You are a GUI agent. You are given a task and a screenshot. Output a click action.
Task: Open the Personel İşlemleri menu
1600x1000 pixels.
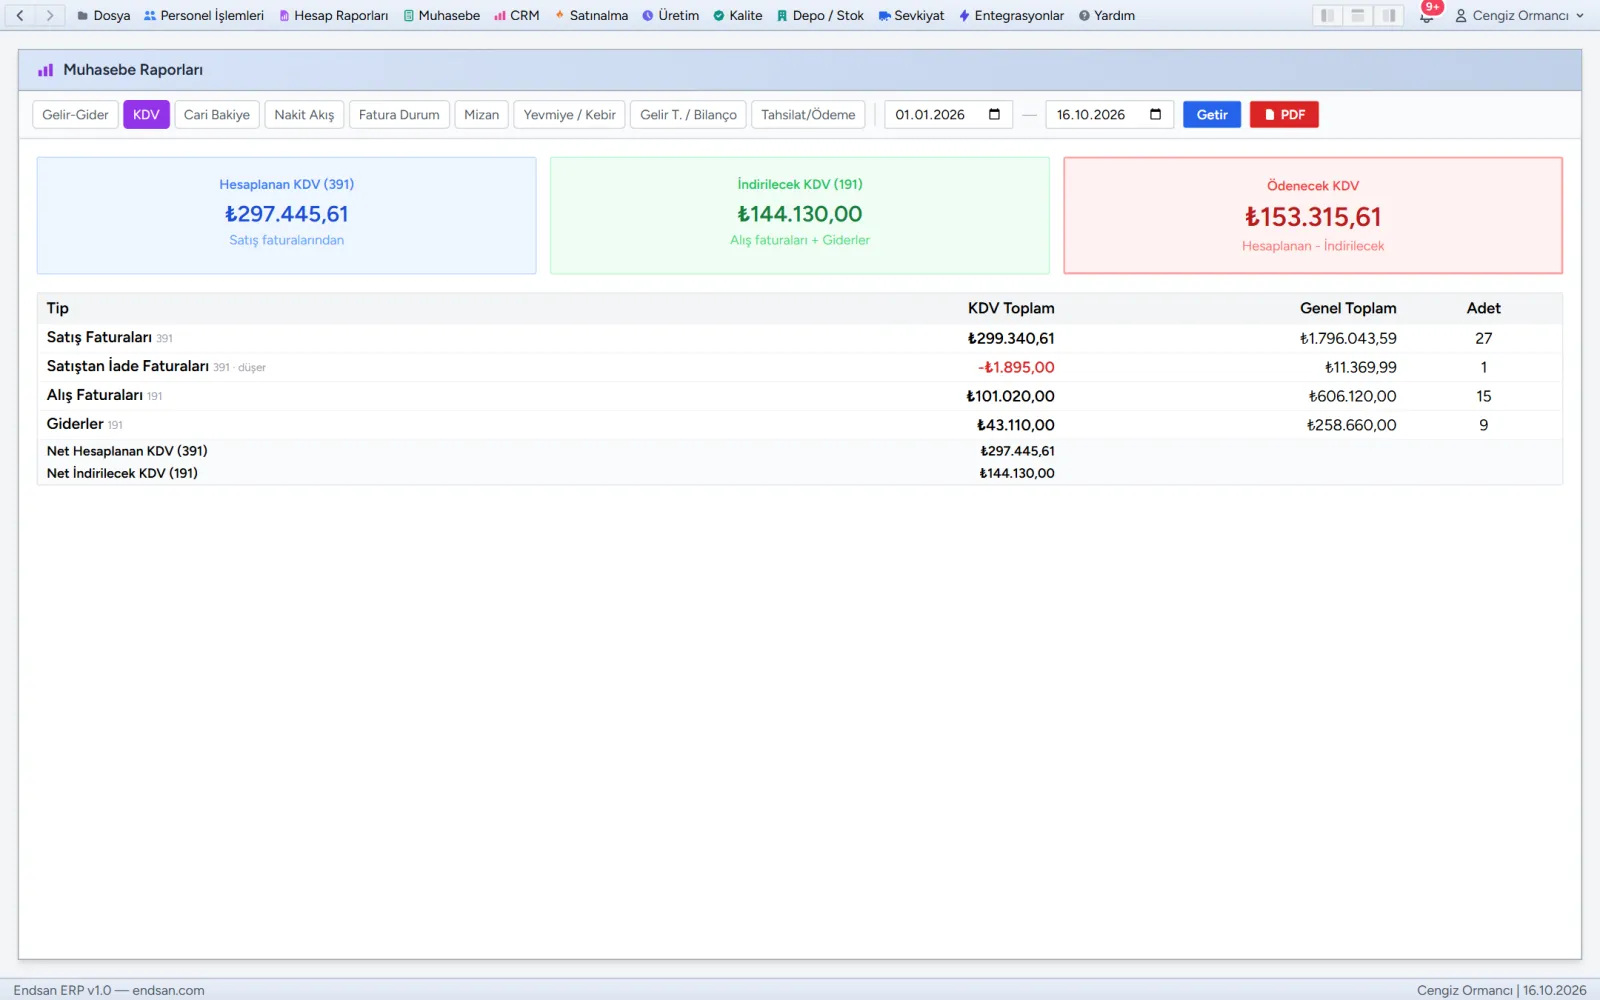204,15
